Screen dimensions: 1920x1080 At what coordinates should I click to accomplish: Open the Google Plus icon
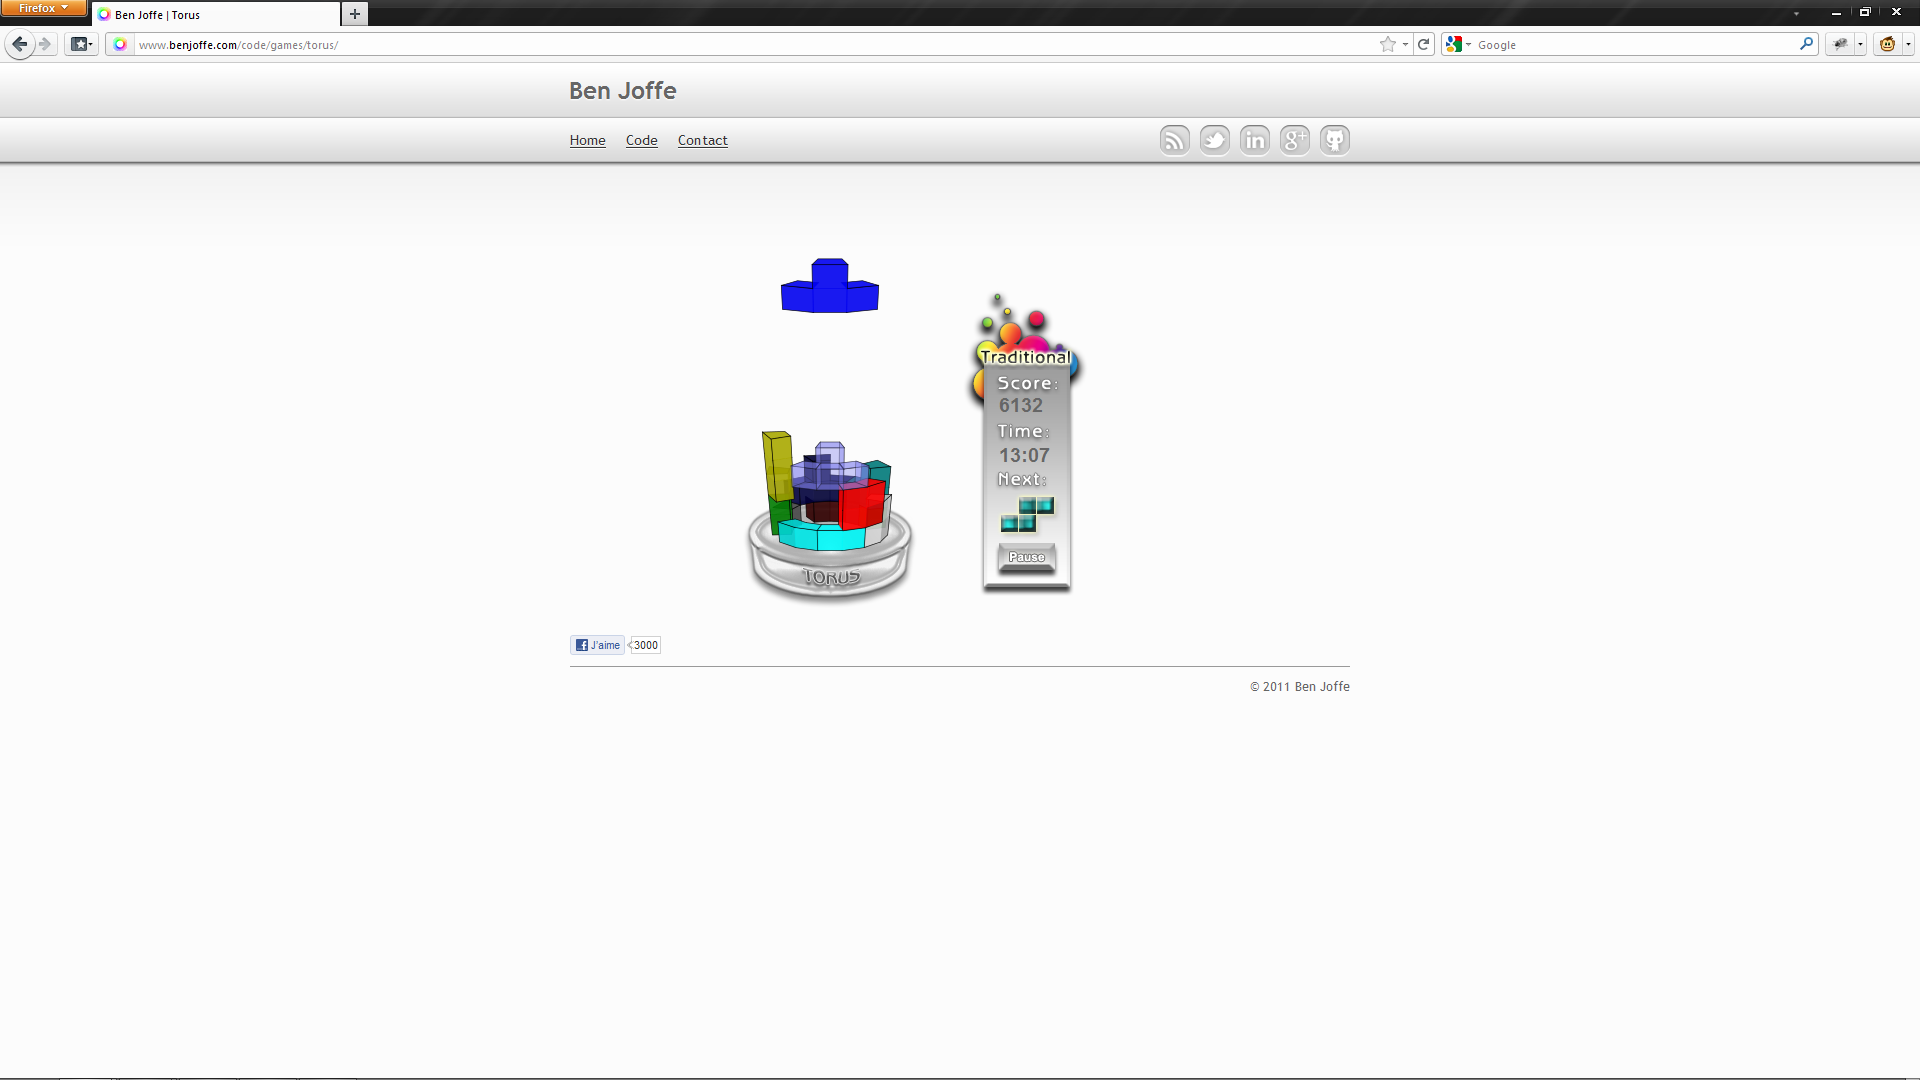[x=1295, y=140]
